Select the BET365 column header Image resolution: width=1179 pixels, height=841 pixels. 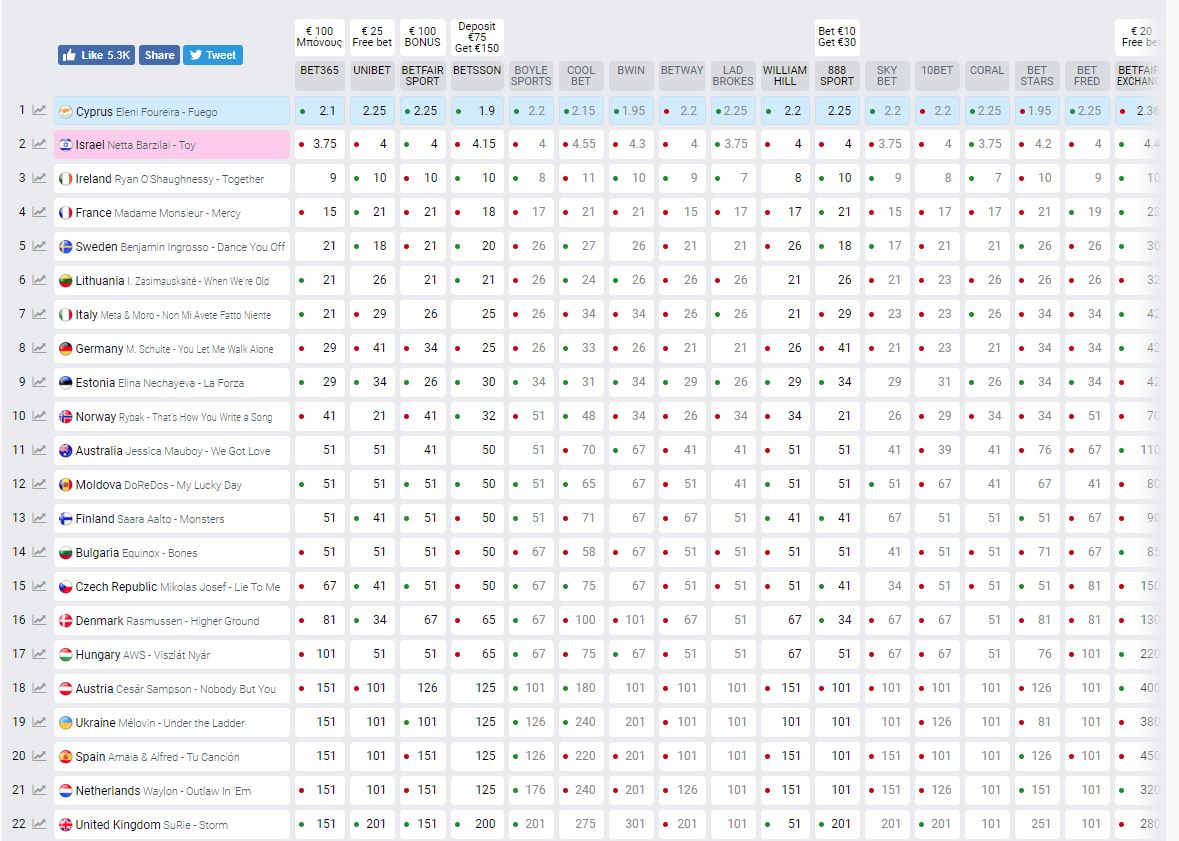click(320, 70)
